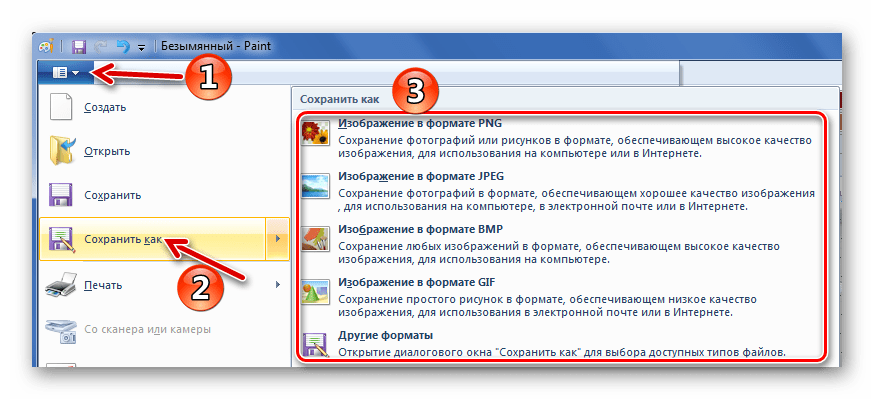Open the Customize Quick Access Toolbar dropdown
The width and height of the screenshot is (874, 399).
[x=142, y=47]
